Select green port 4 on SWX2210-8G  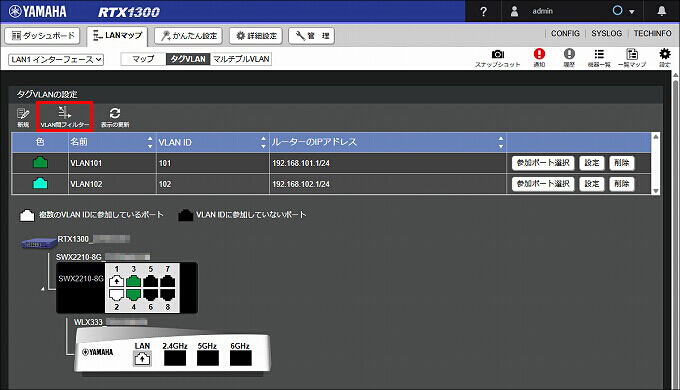pos(133,295)
